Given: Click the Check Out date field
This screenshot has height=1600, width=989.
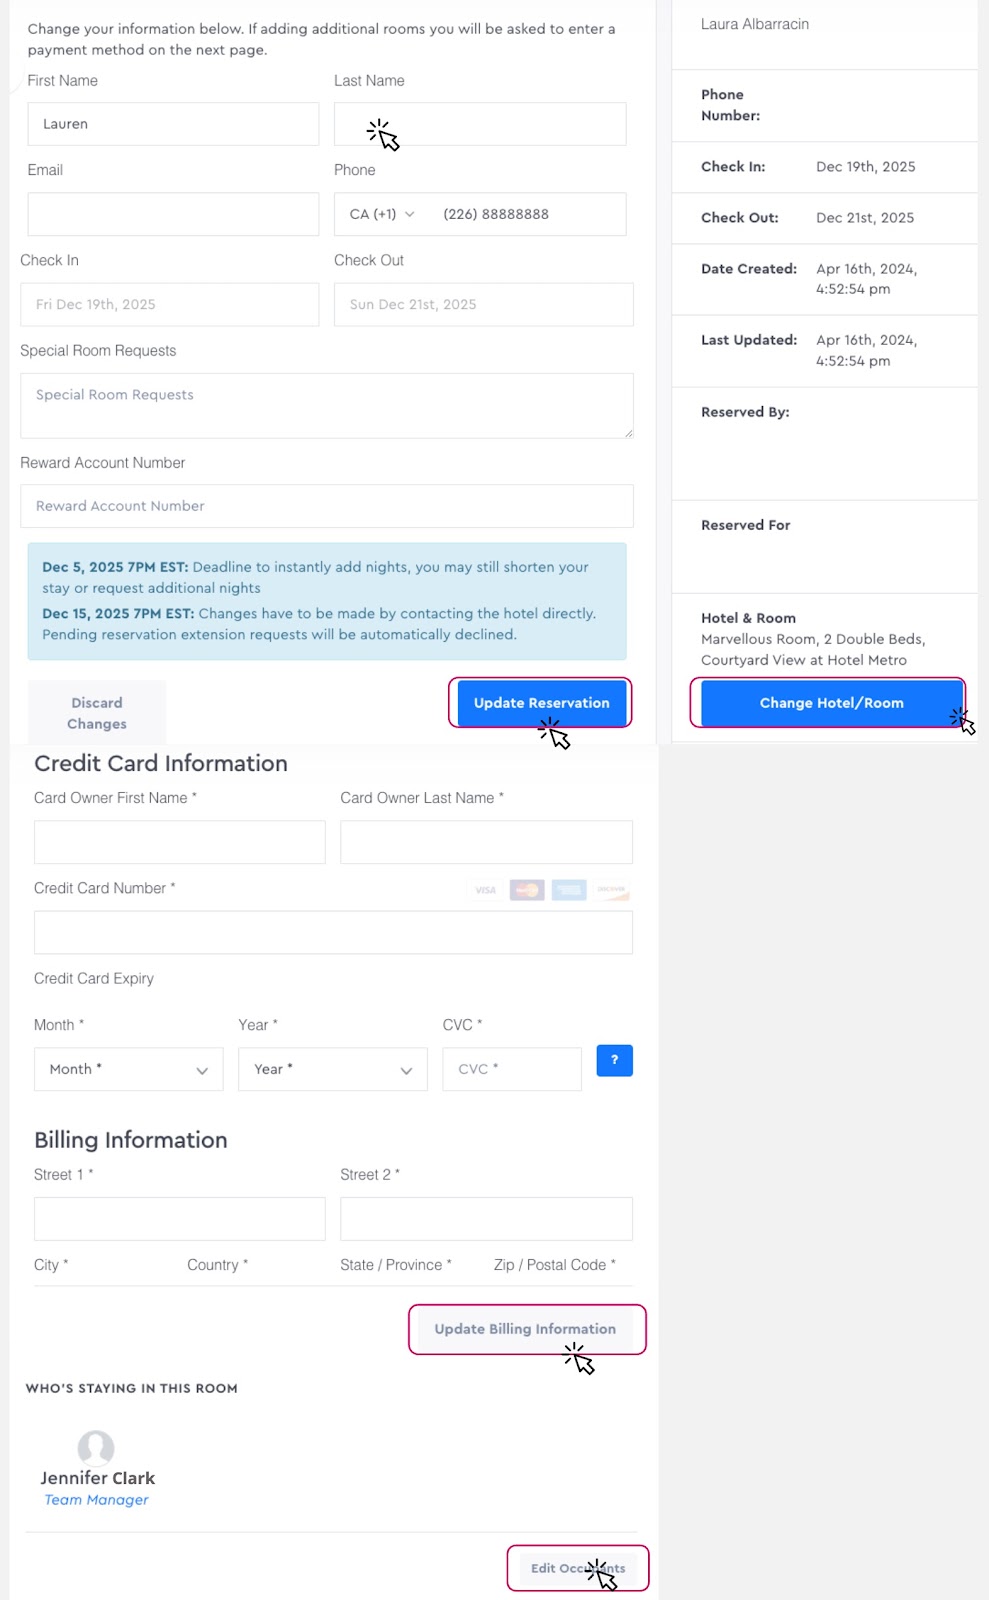Looking at the screenshot, I should click(x=483, y=304).
